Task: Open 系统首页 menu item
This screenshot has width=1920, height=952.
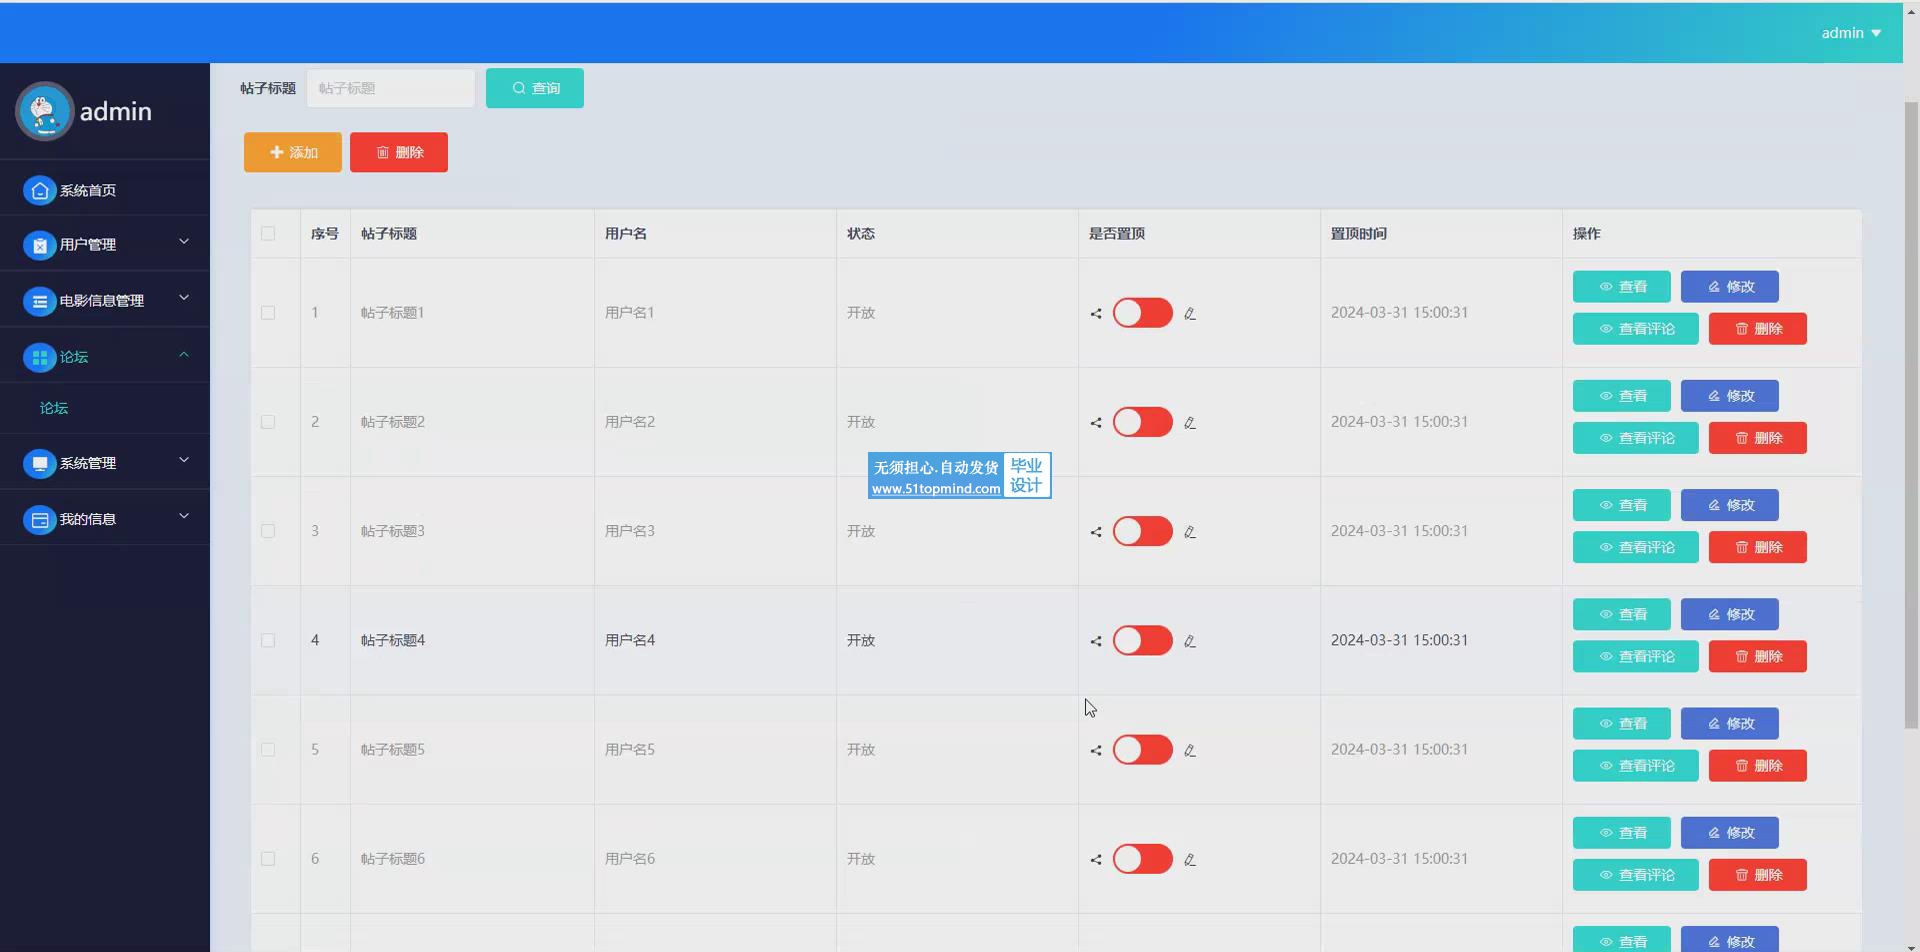Action: click(x=105, y=190)
